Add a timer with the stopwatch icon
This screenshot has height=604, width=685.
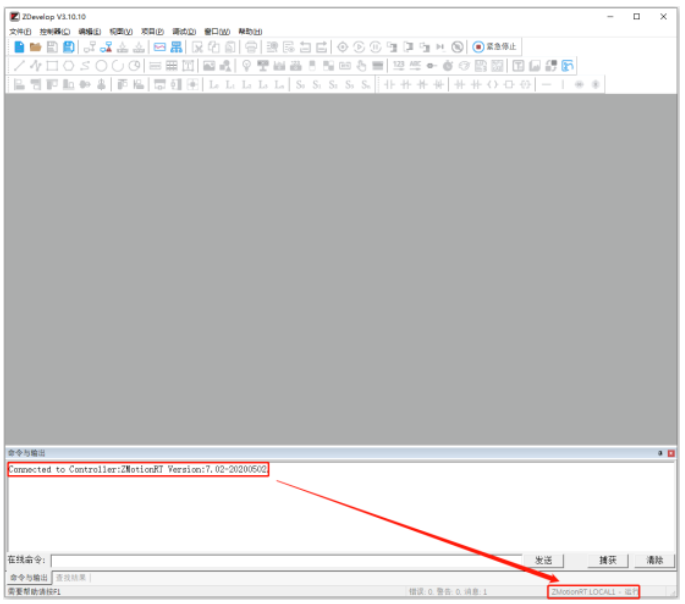click(448, 66)
